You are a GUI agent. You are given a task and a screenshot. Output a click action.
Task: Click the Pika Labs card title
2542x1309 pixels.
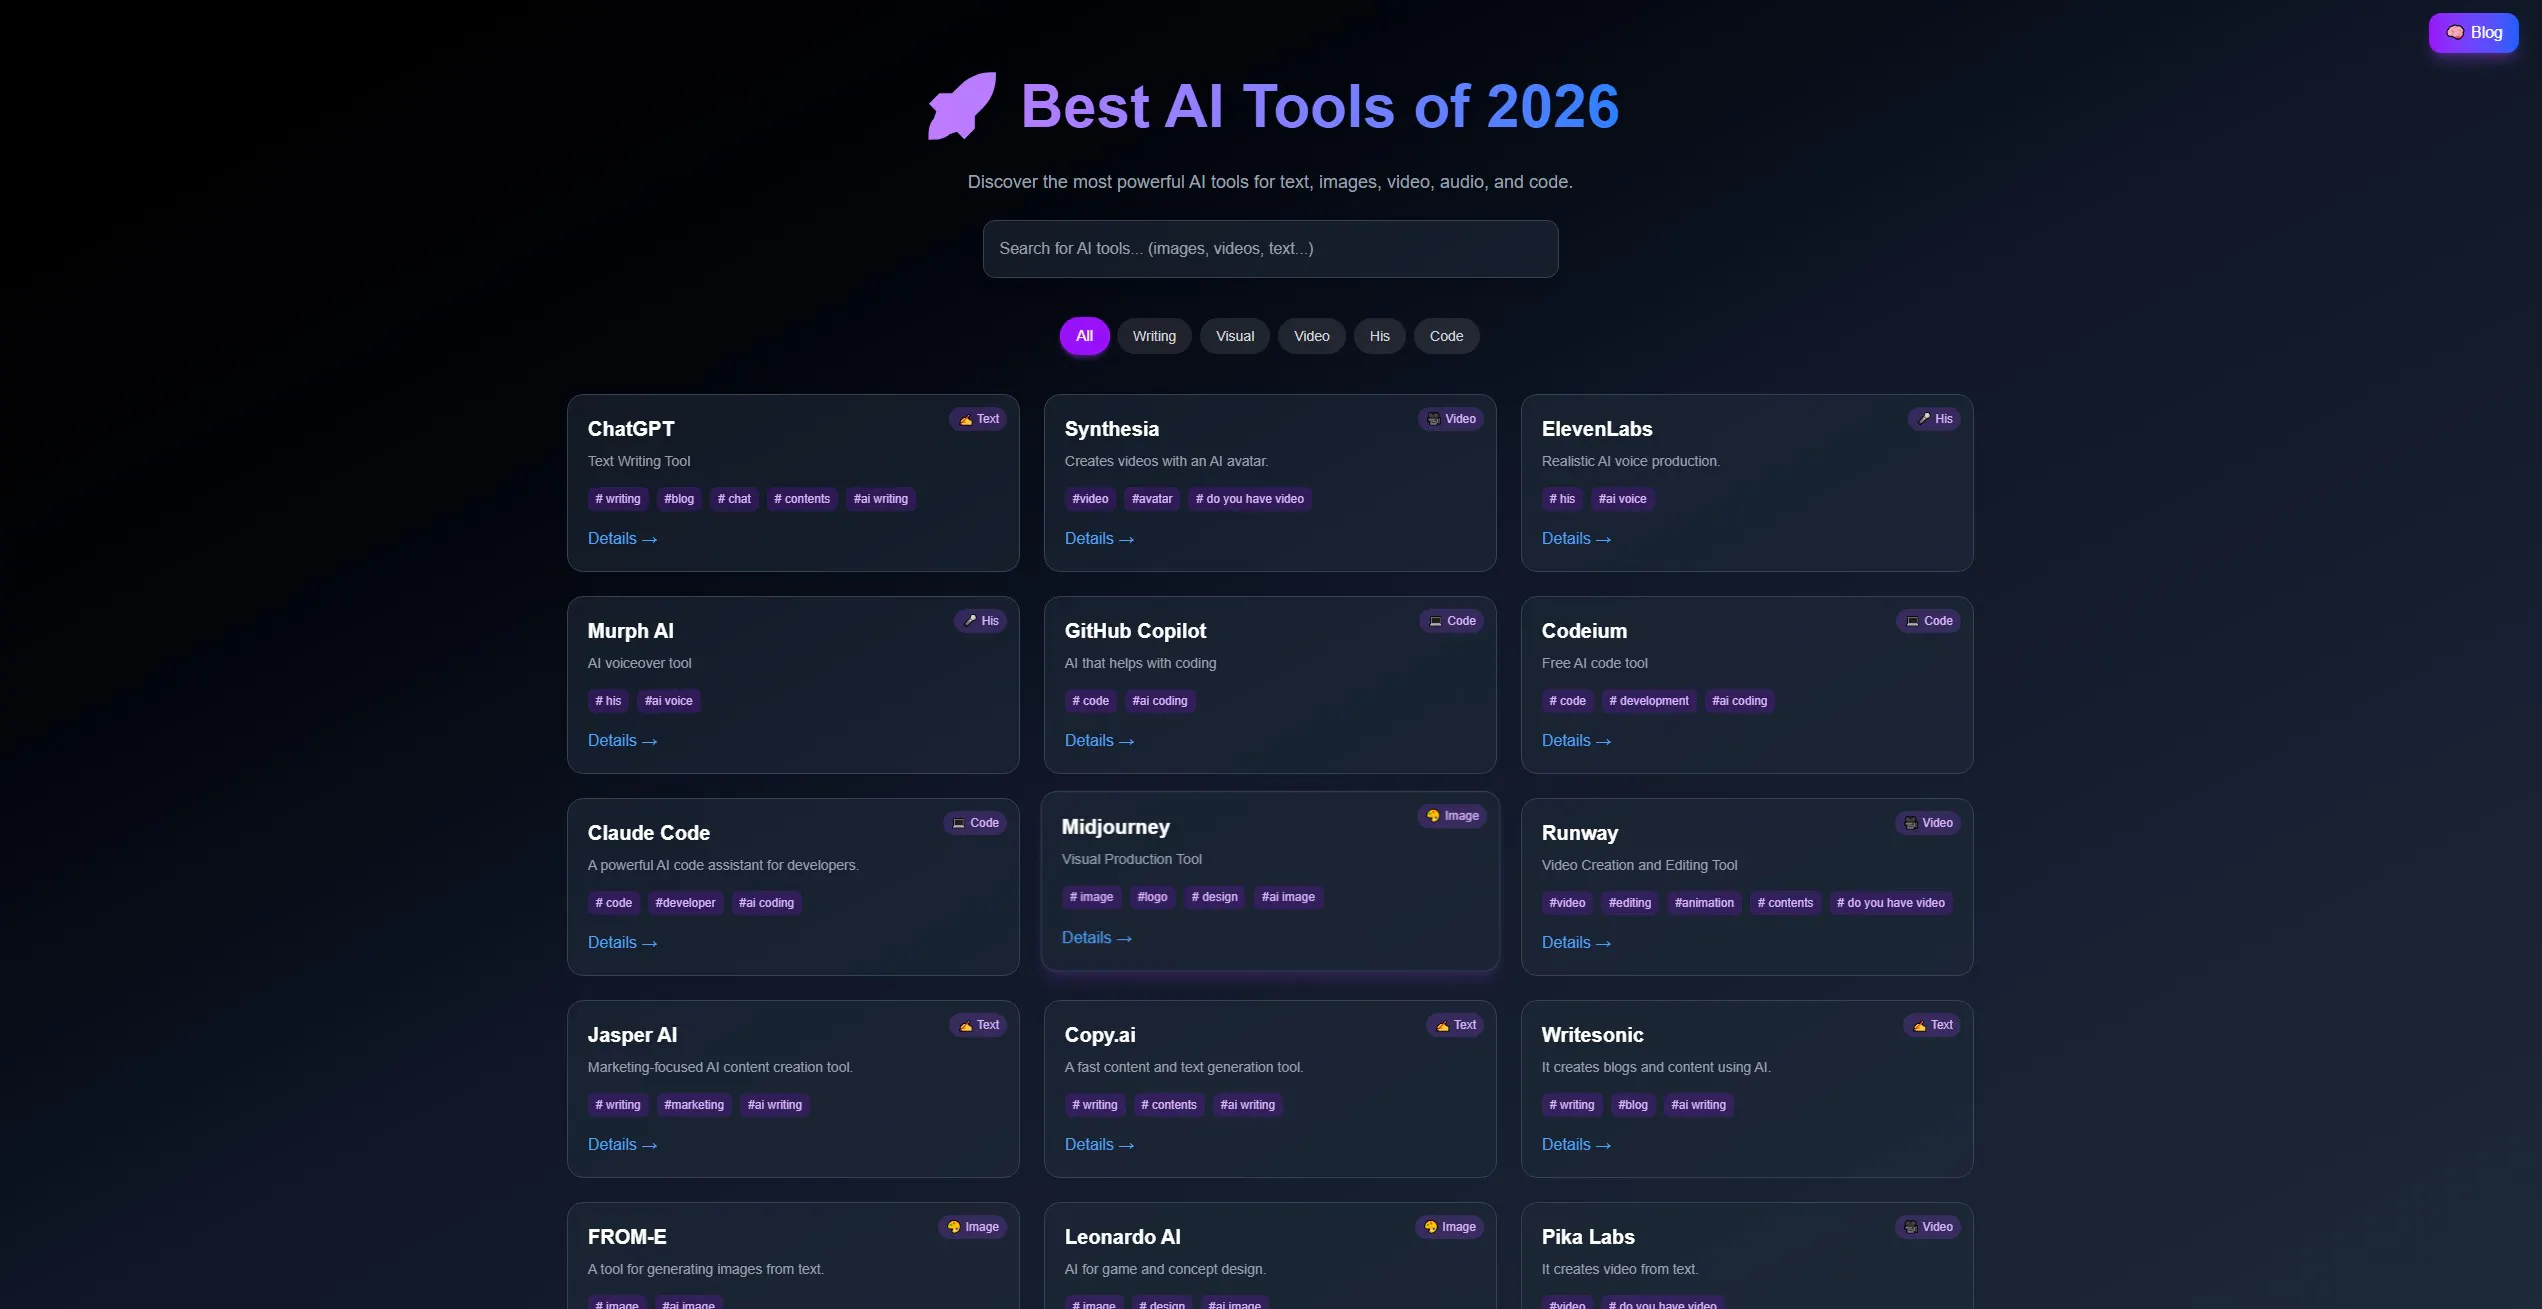(1588, 1237)
